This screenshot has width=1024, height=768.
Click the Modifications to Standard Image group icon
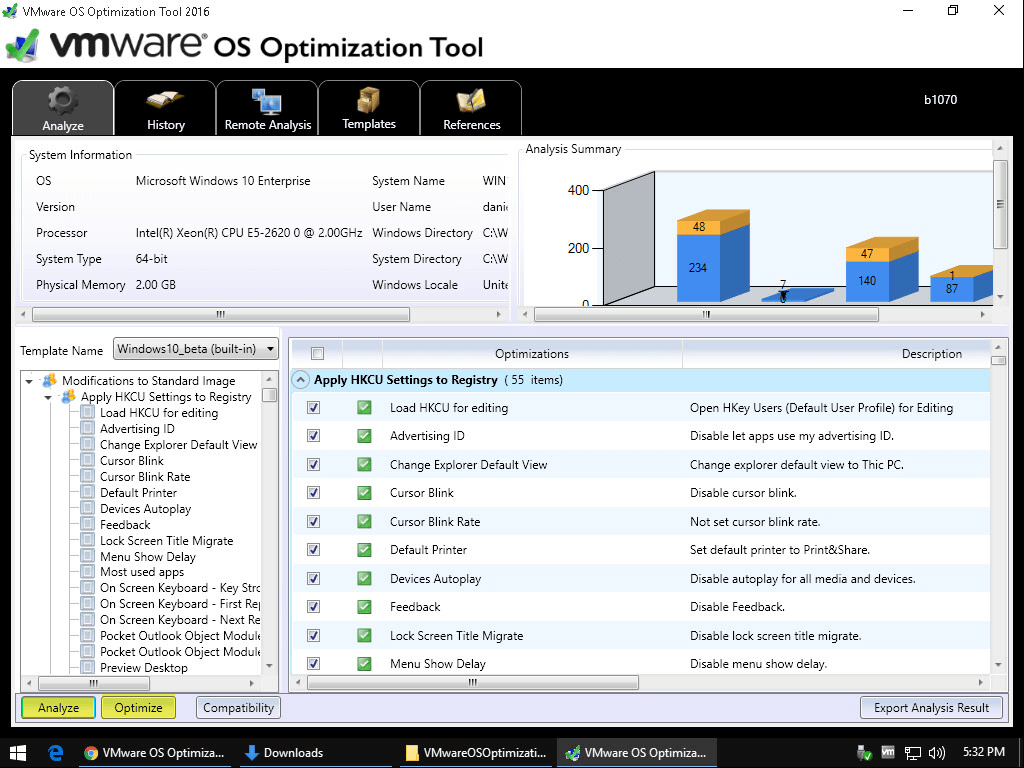coord(48,381)
